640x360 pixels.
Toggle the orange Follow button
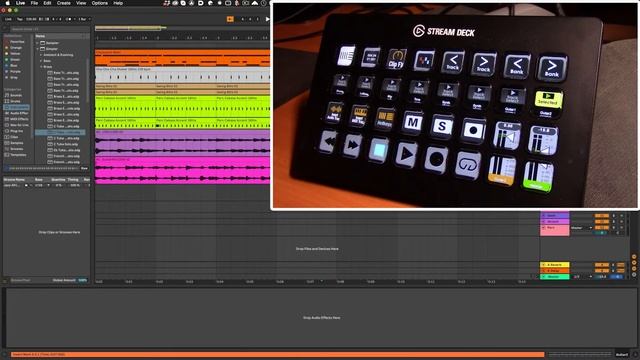point(230,19)
